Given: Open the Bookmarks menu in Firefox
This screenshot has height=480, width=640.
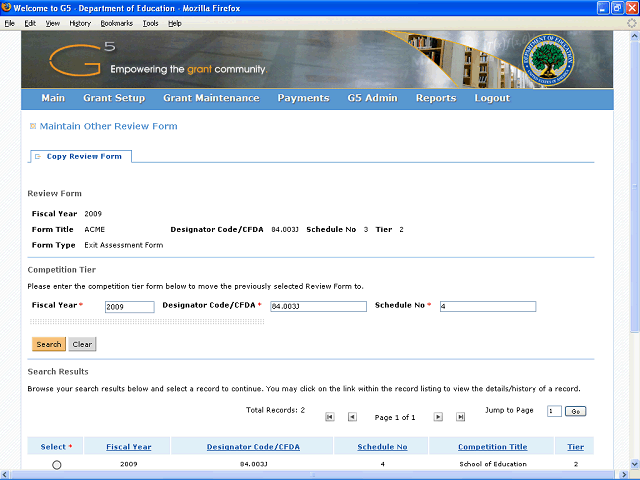Looking at the screenshot, I should pos(116,22).
